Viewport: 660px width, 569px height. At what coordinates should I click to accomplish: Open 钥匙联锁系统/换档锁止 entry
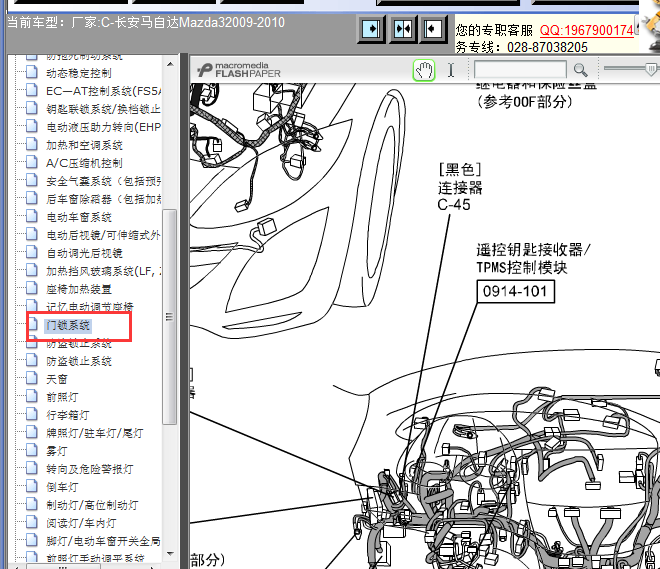click(x=103, y=109)
